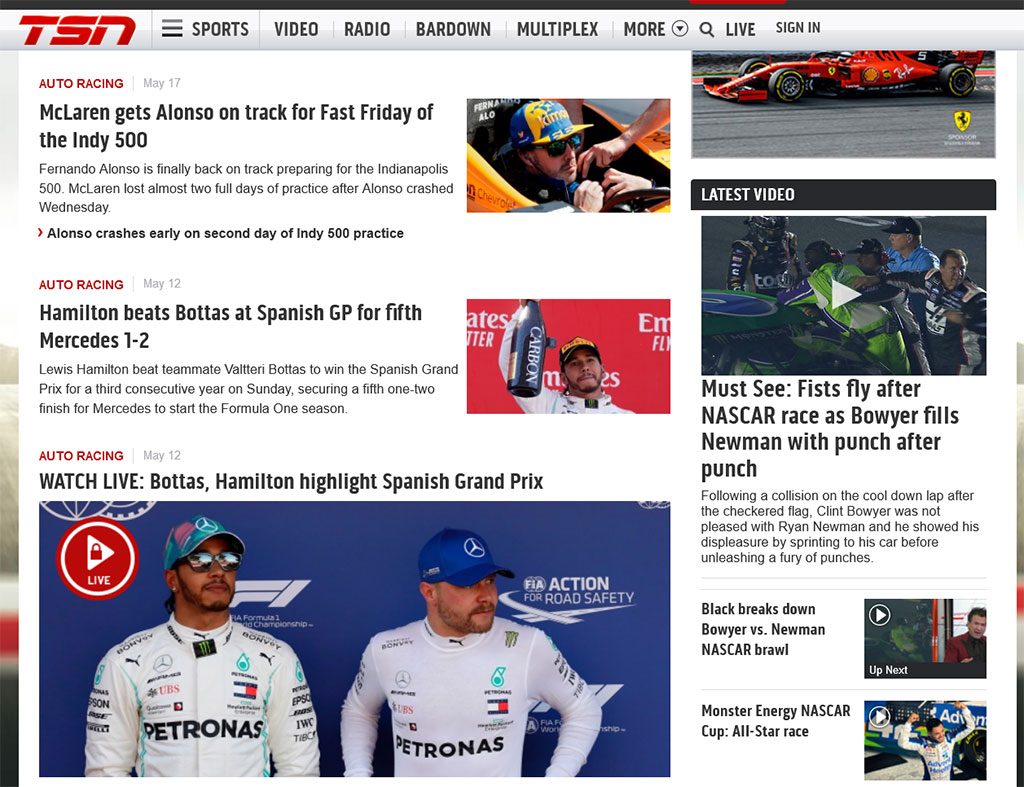The width and height of the screenshot is (1024, 787).
Task: Click the search magnifier icon
Action: tap(706, 29)
